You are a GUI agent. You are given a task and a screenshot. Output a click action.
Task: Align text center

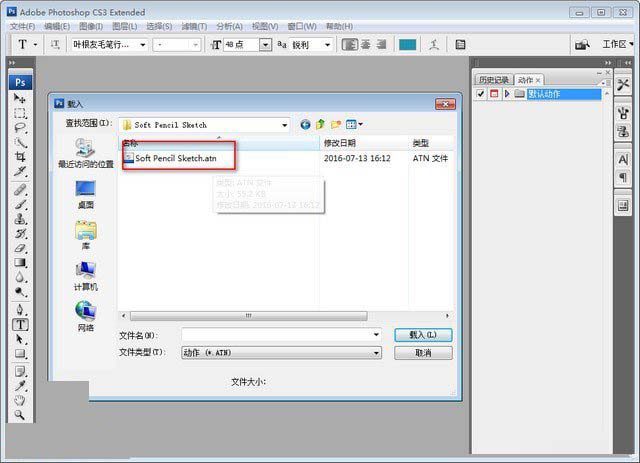coord(366,44)
